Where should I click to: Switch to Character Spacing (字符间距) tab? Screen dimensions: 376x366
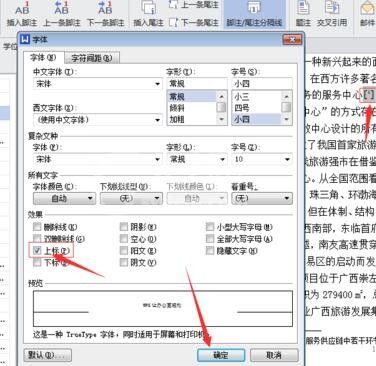tap(91, 58)
